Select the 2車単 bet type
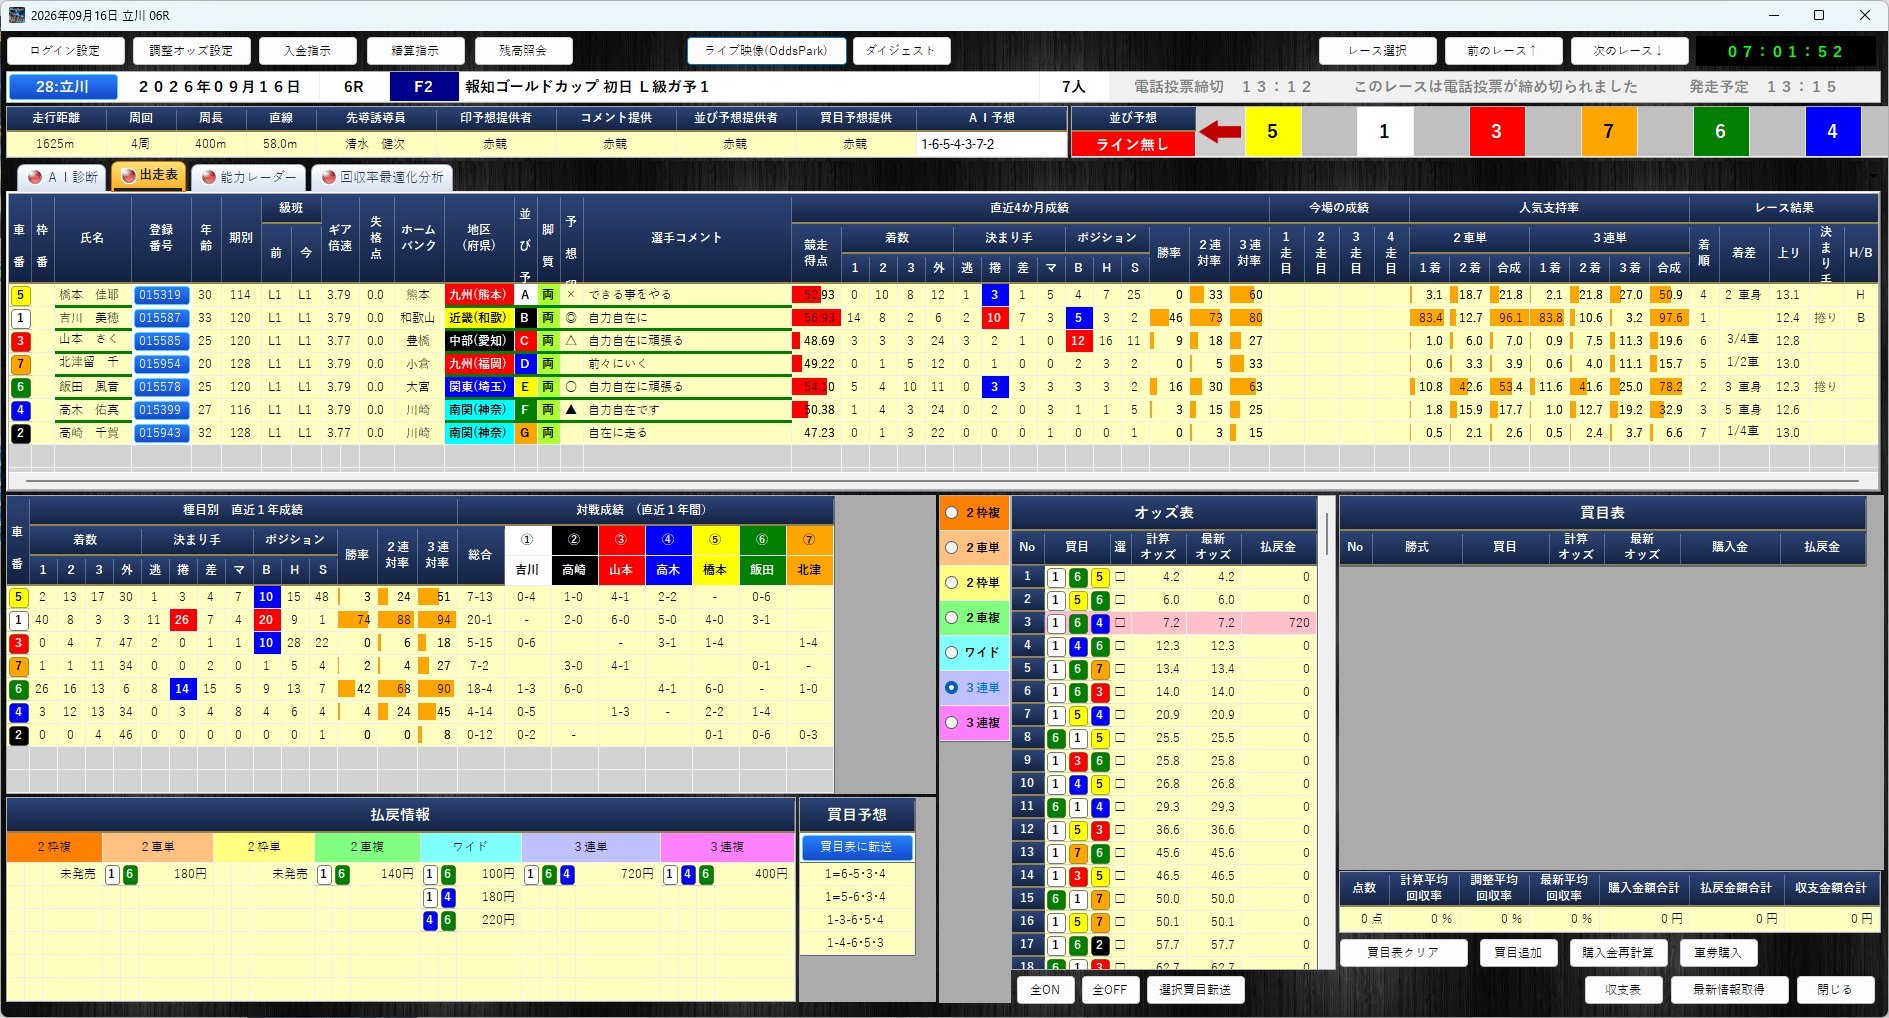The image size is (1889, 1018). [974, 548]
